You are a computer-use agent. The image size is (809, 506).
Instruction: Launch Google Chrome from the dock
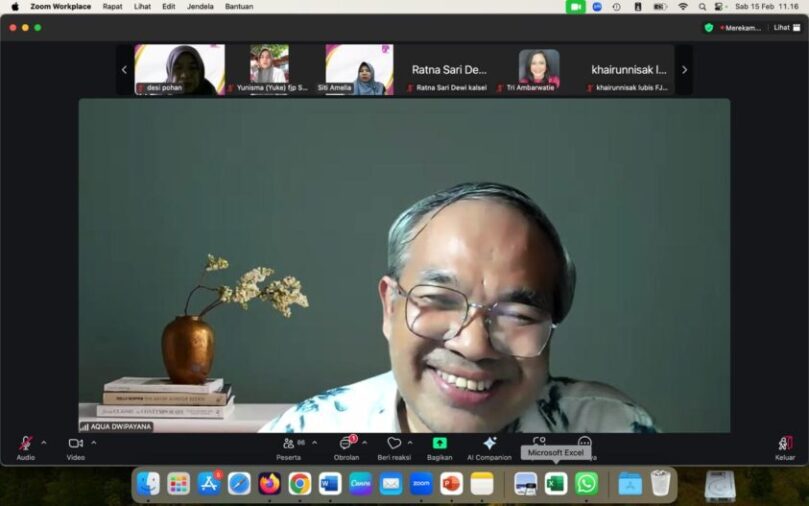300,484
